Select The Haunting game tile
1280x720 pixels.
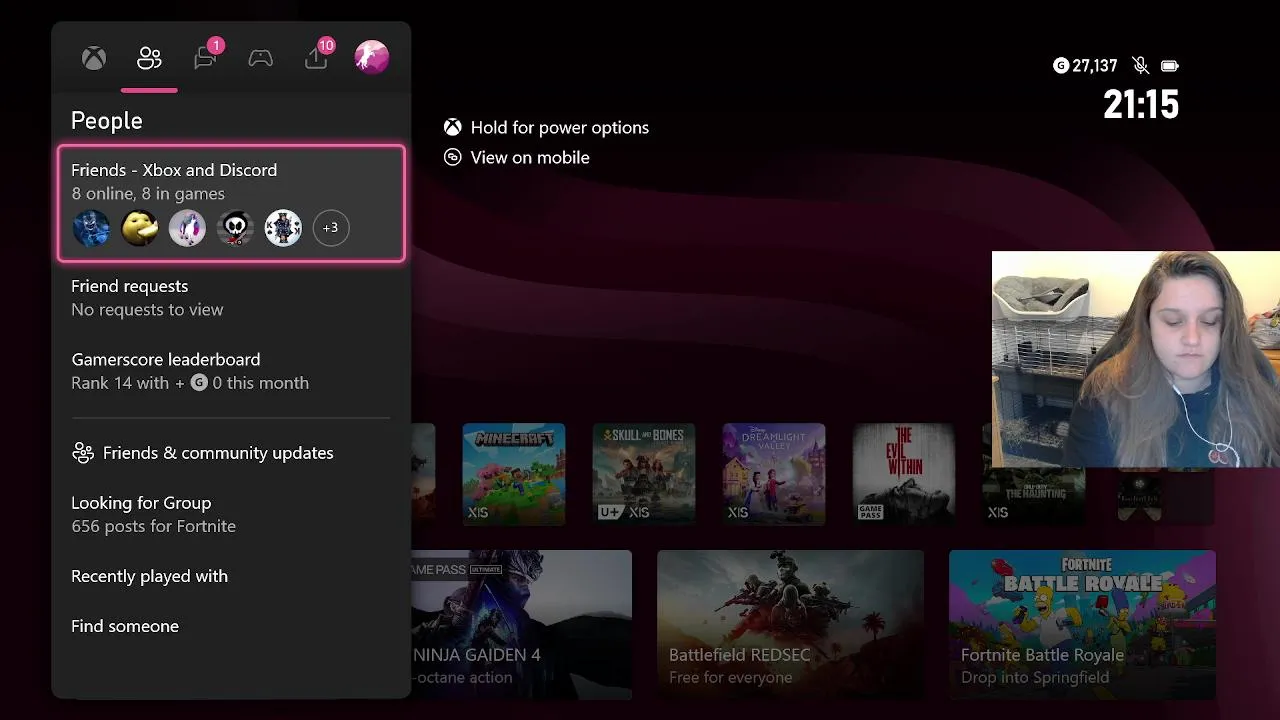(x=1034, y=495)
